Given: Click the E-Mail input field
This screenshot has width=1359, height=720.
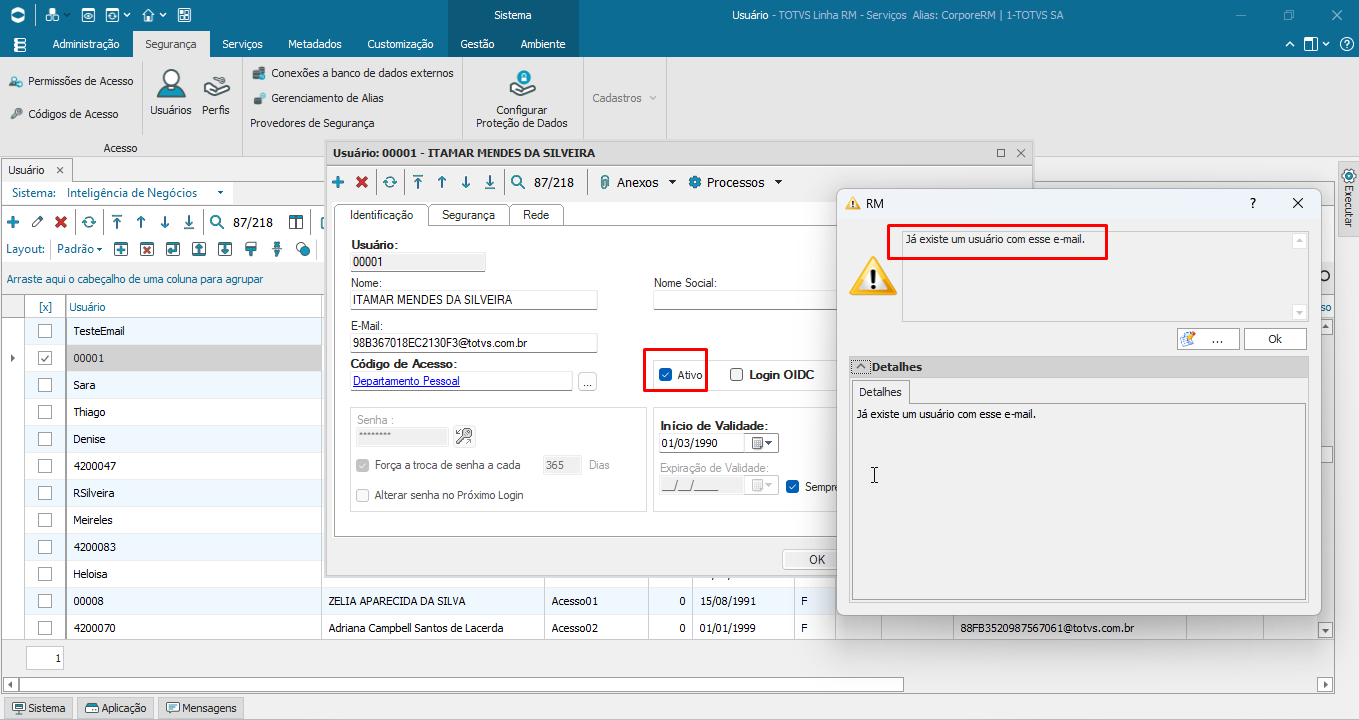Looking at the screenshot, I should (x=474, y=343).
